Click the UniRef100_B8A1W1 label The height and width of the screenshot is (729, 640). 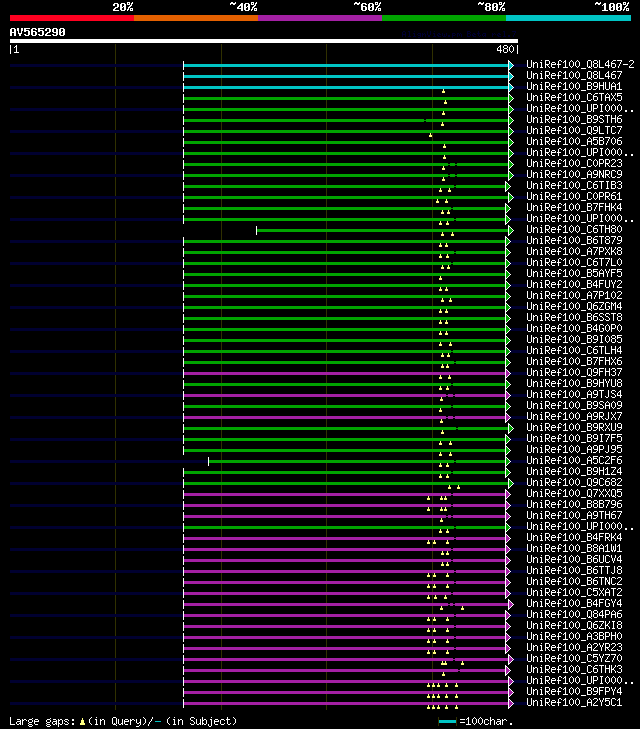pos(574,549)
